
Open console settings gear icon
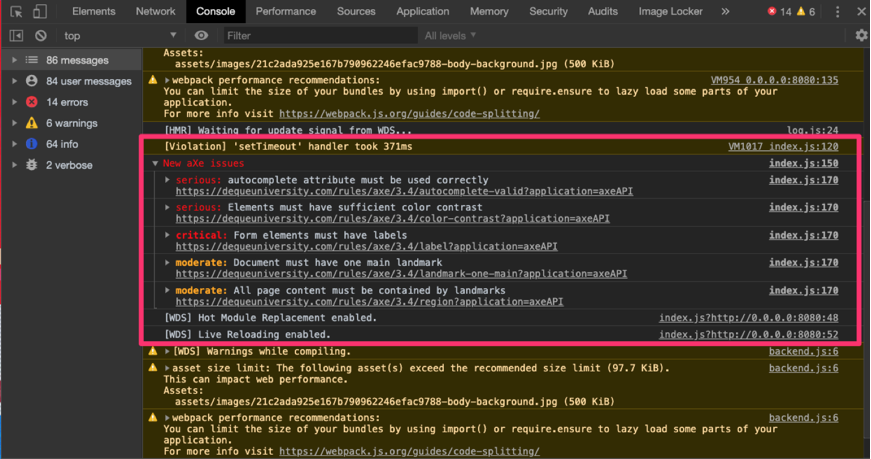tap(862, 36)
